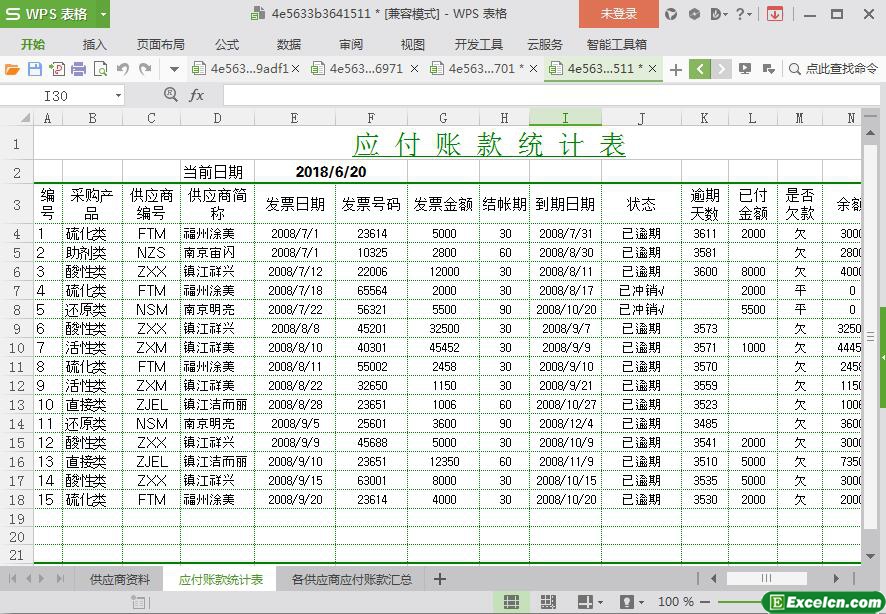The image size is (886, 614).
Task: Switch to normal view in status bar
Action: [511, 602]
